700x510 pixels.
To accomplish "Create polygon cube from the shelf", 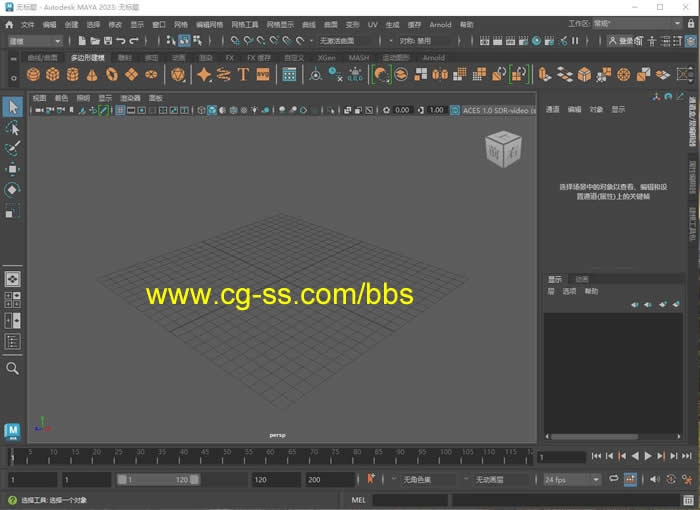I will point(53,75).
